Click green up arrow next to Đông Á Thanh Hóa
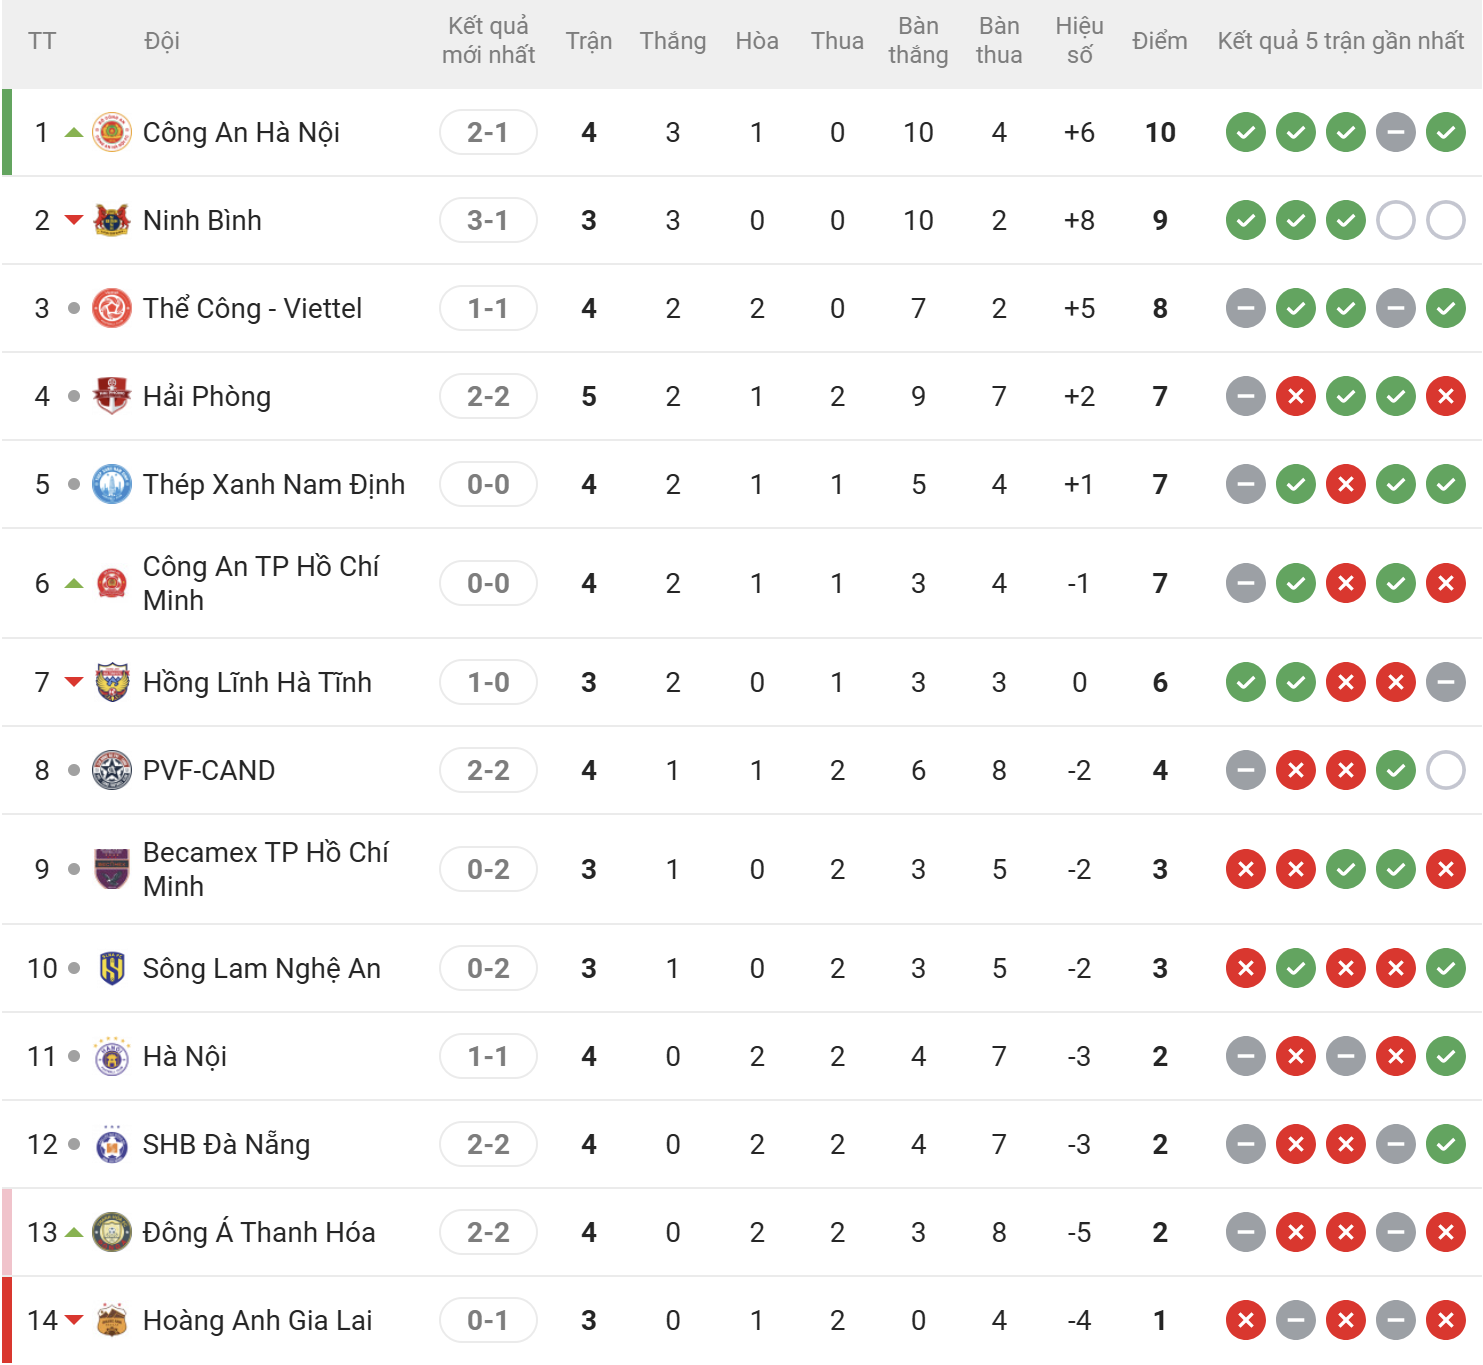Viewport: 1483px width, 1365px height. 74,1232
